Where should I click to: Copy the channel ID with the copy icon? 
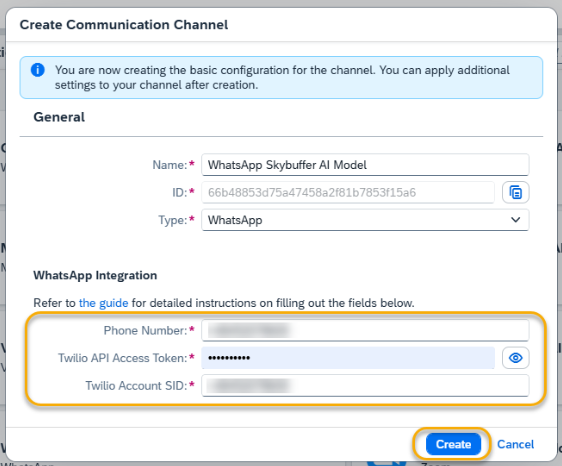[x=515, y=192]
